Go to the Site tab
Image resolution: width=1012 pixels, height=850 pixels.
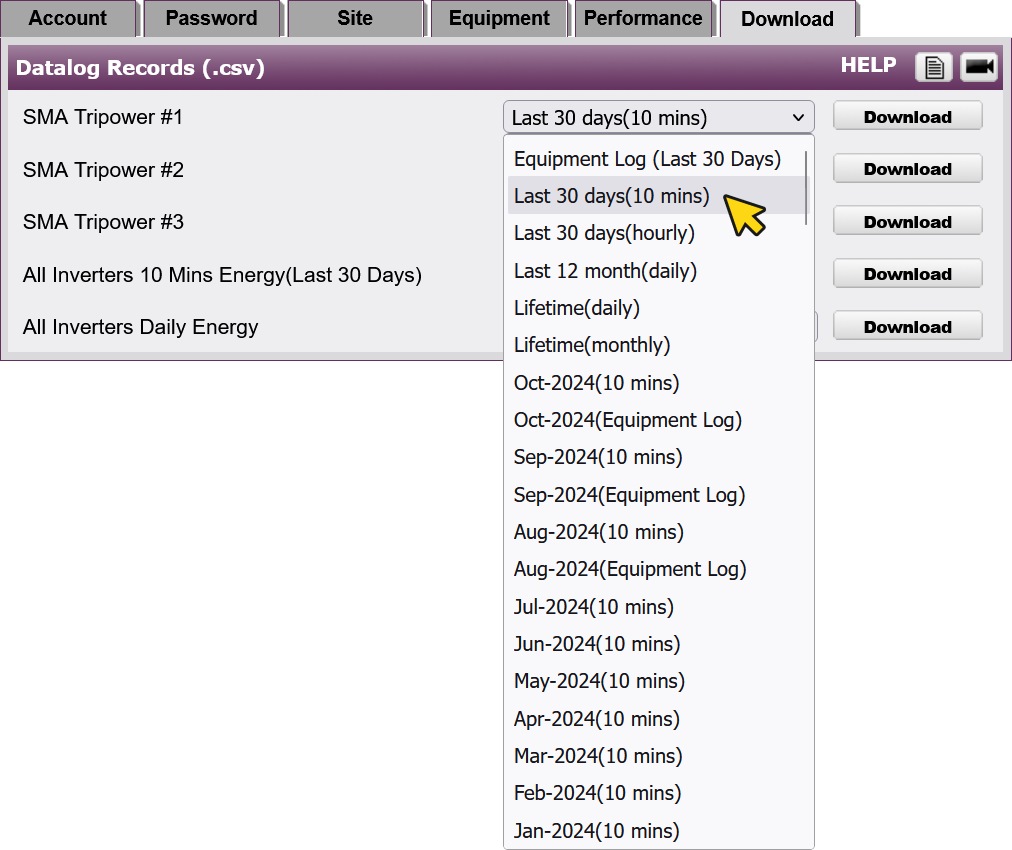click(355, 19)
